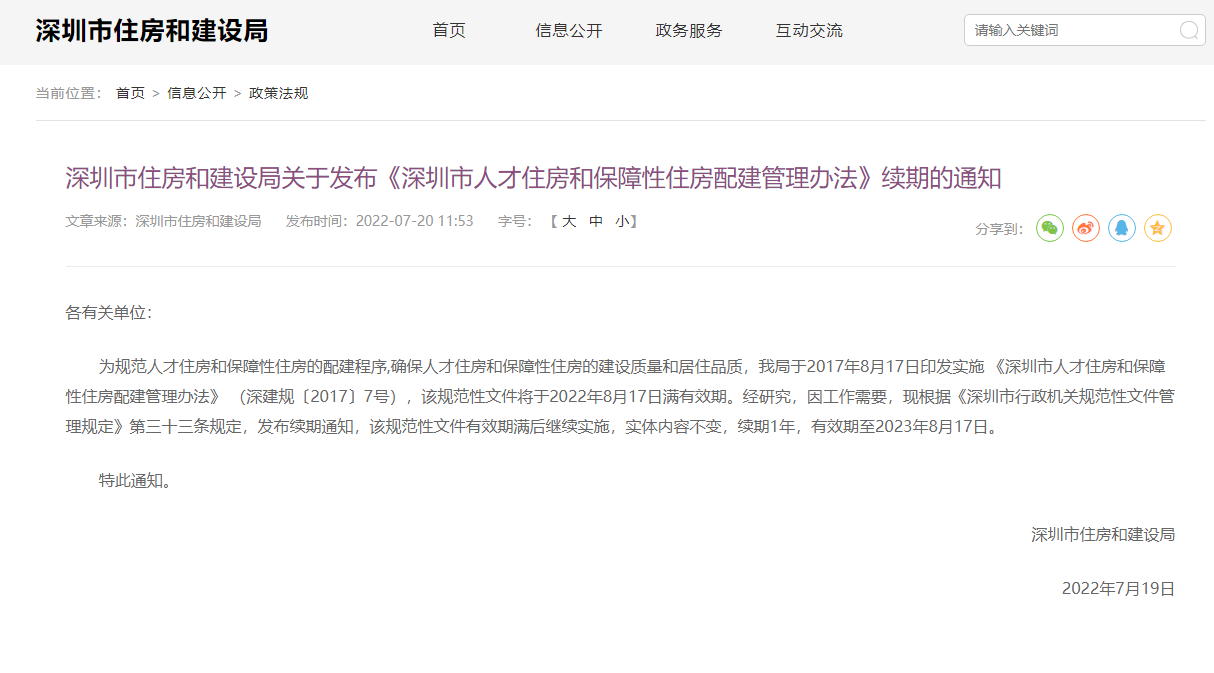This screenshot has height=673, width=1214.
Task: Navigate to 信息公开 via the breadcrumb
Action: pyautogui.click(x=197, y=93)
